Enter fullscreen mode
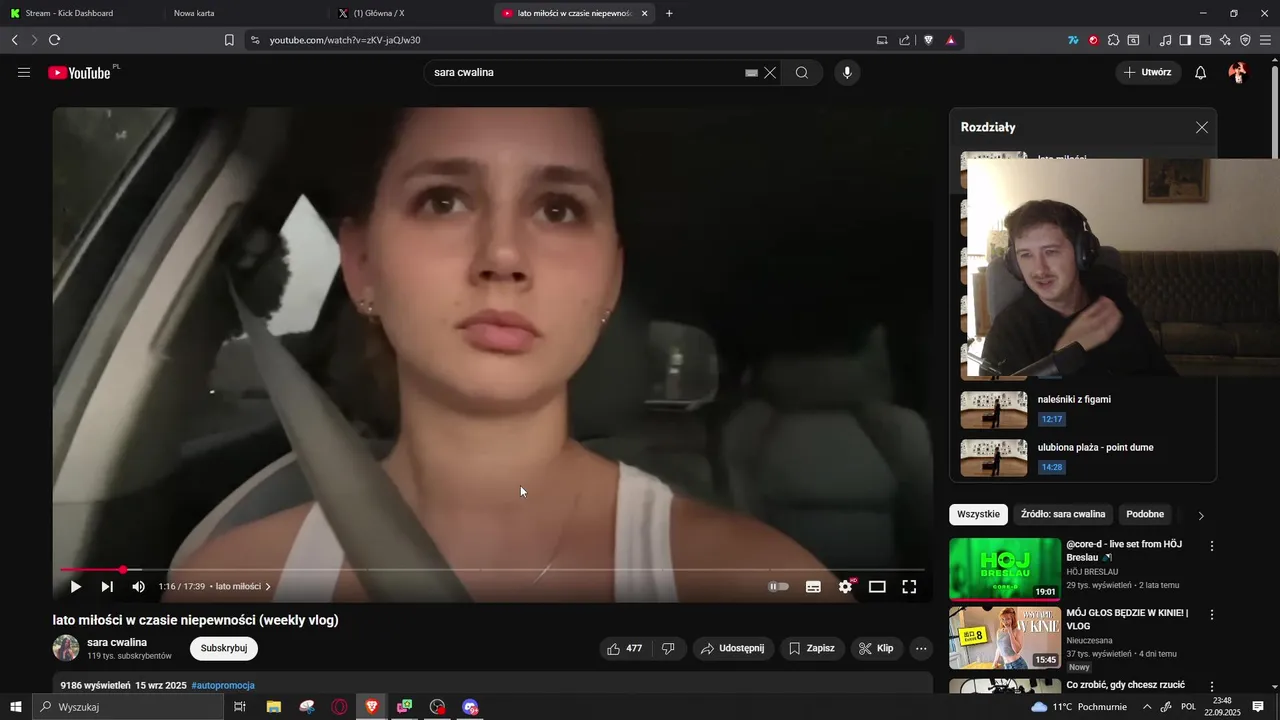1280x720 pixels. (909, 587)
